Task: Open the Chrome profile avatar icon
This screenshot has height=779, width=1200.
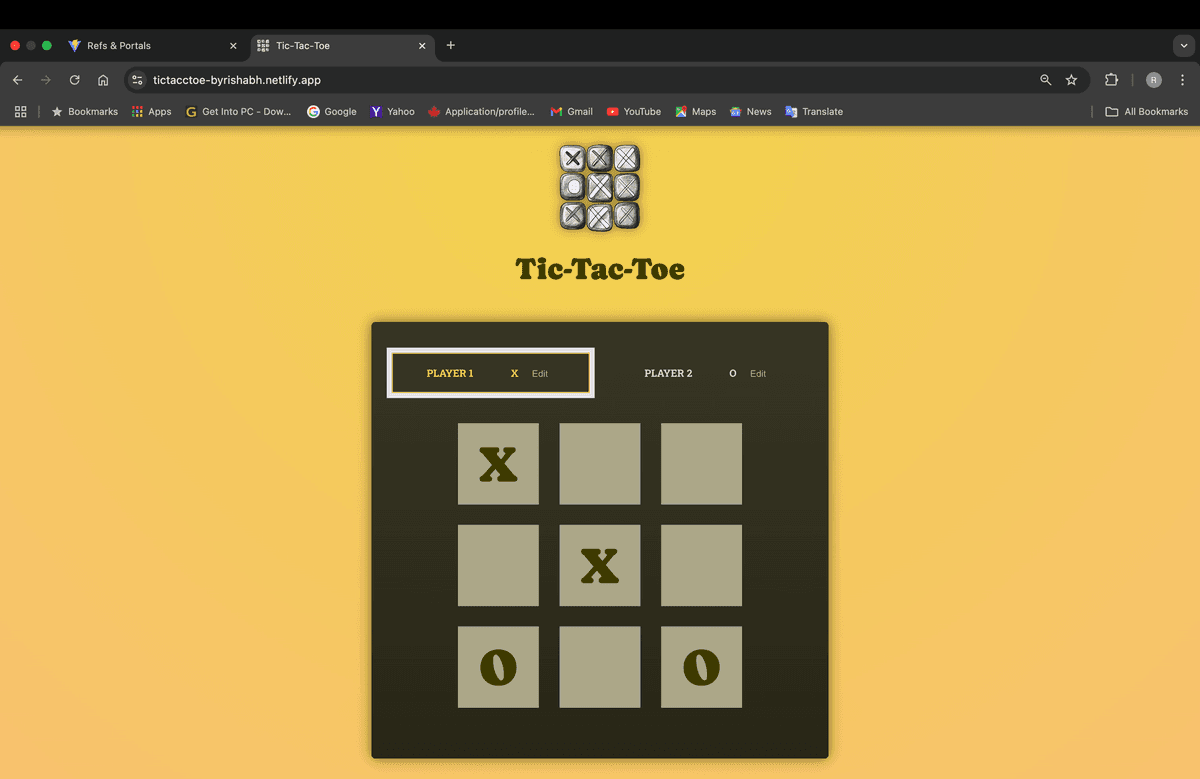Action: [1153, 80]
